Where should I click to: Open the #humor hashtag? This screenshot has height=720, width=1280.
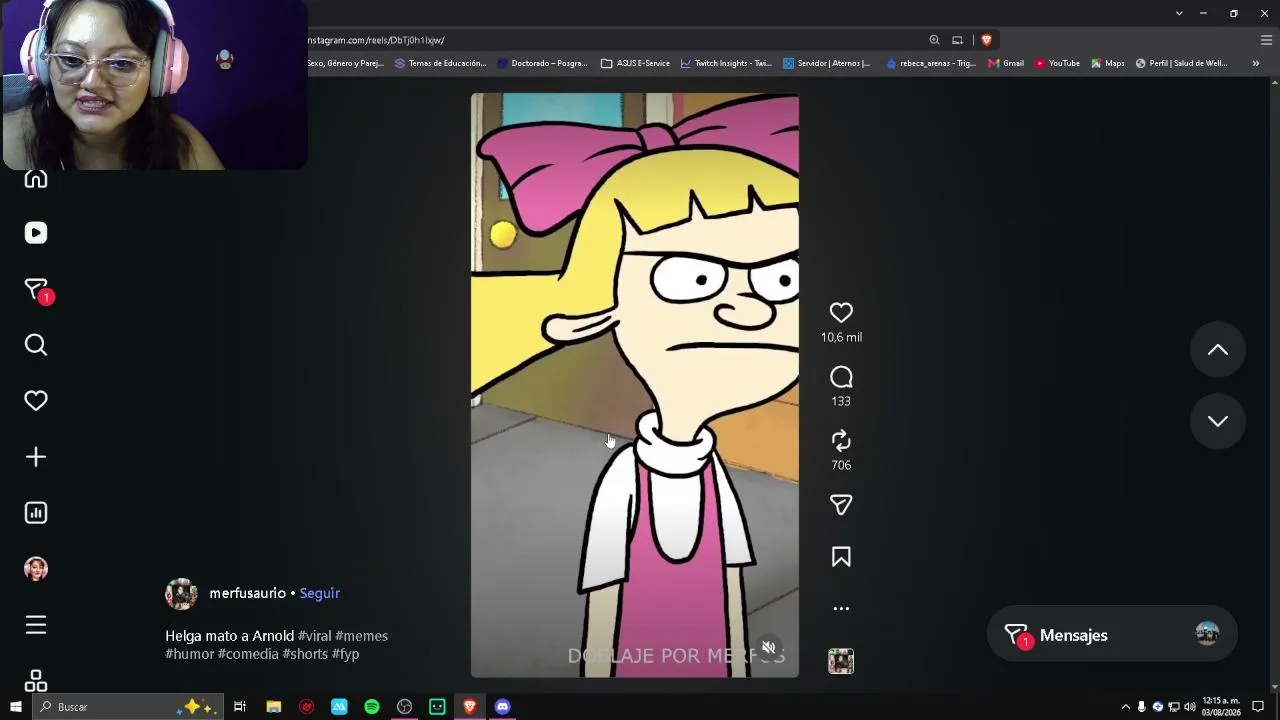point(190,654)
